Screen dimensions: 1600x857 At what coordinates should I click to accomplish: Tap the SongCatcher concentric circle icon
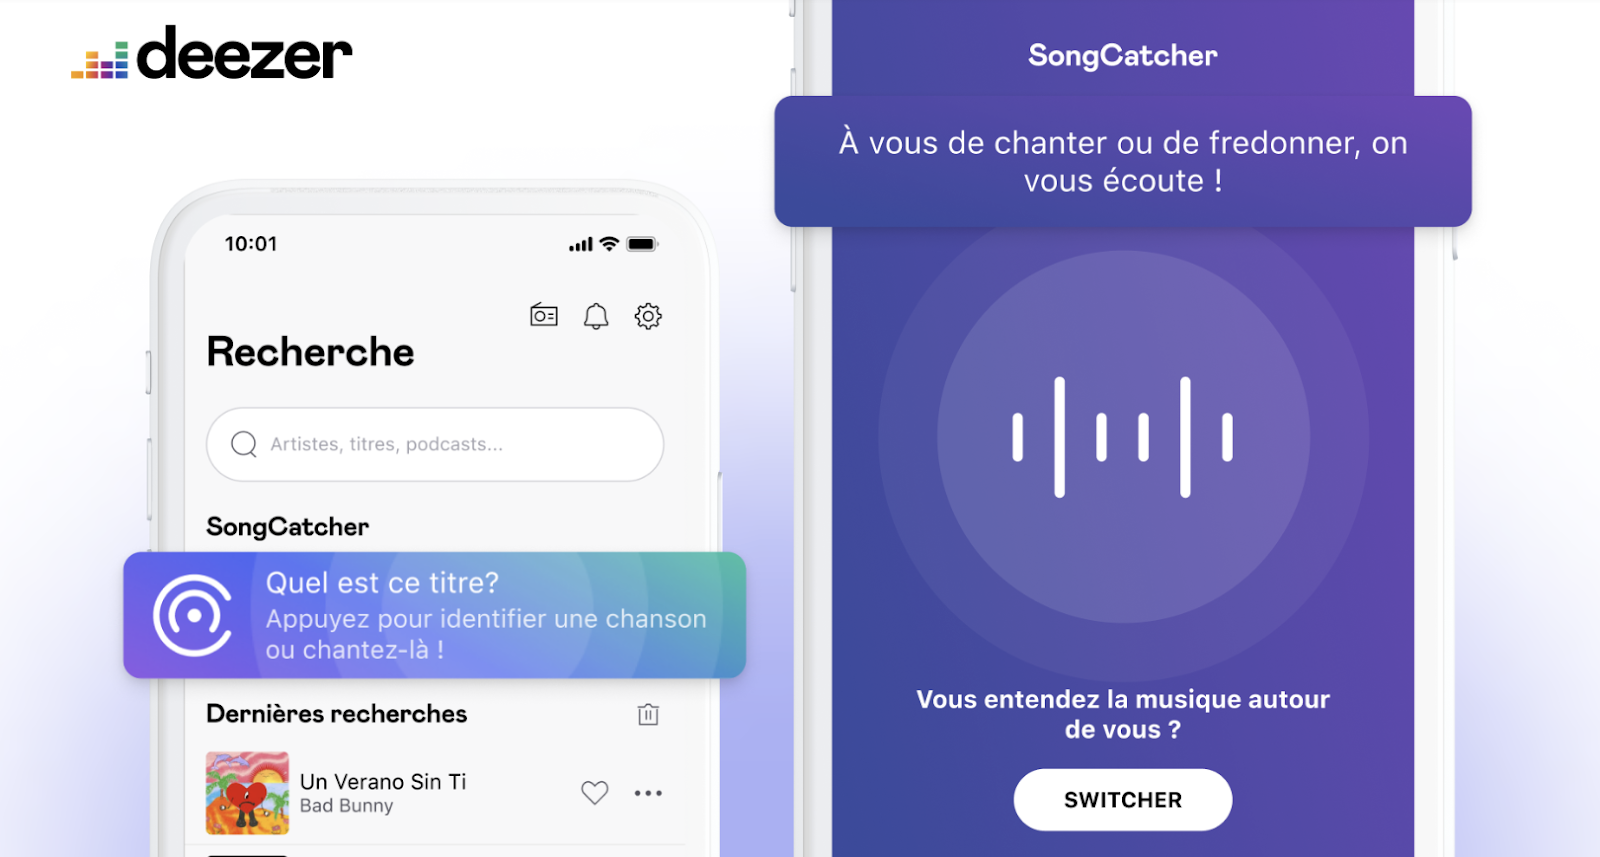click(x=193, y=615)
